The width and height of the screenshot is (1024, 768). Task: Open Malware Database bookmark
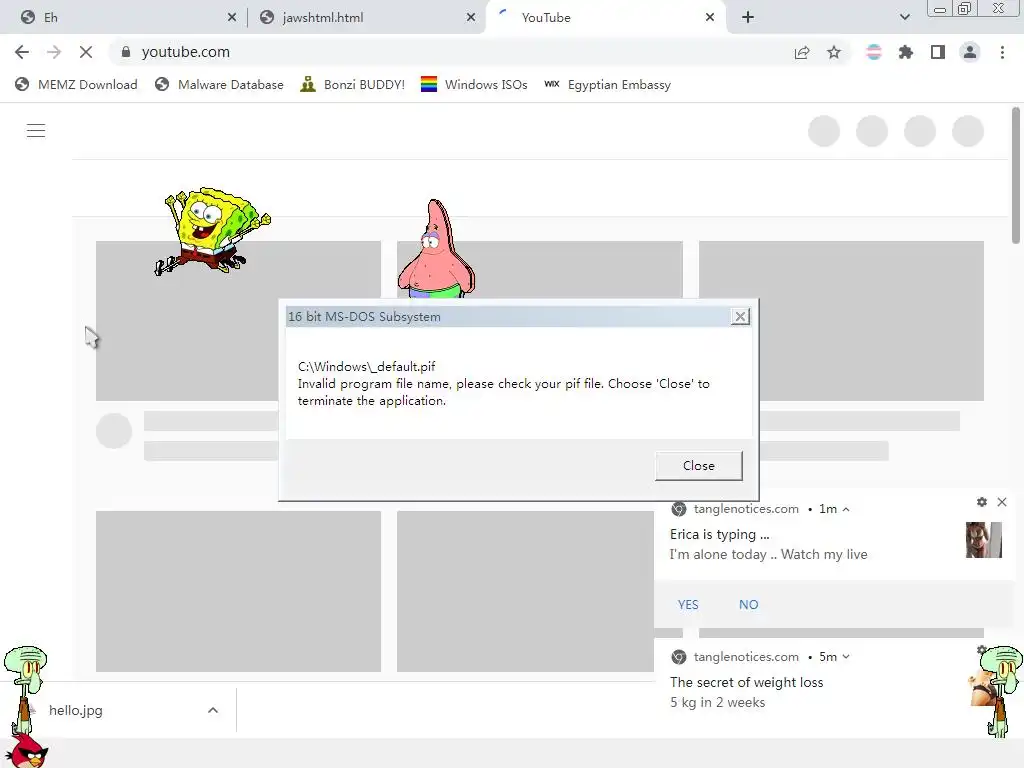click(219, 85)
